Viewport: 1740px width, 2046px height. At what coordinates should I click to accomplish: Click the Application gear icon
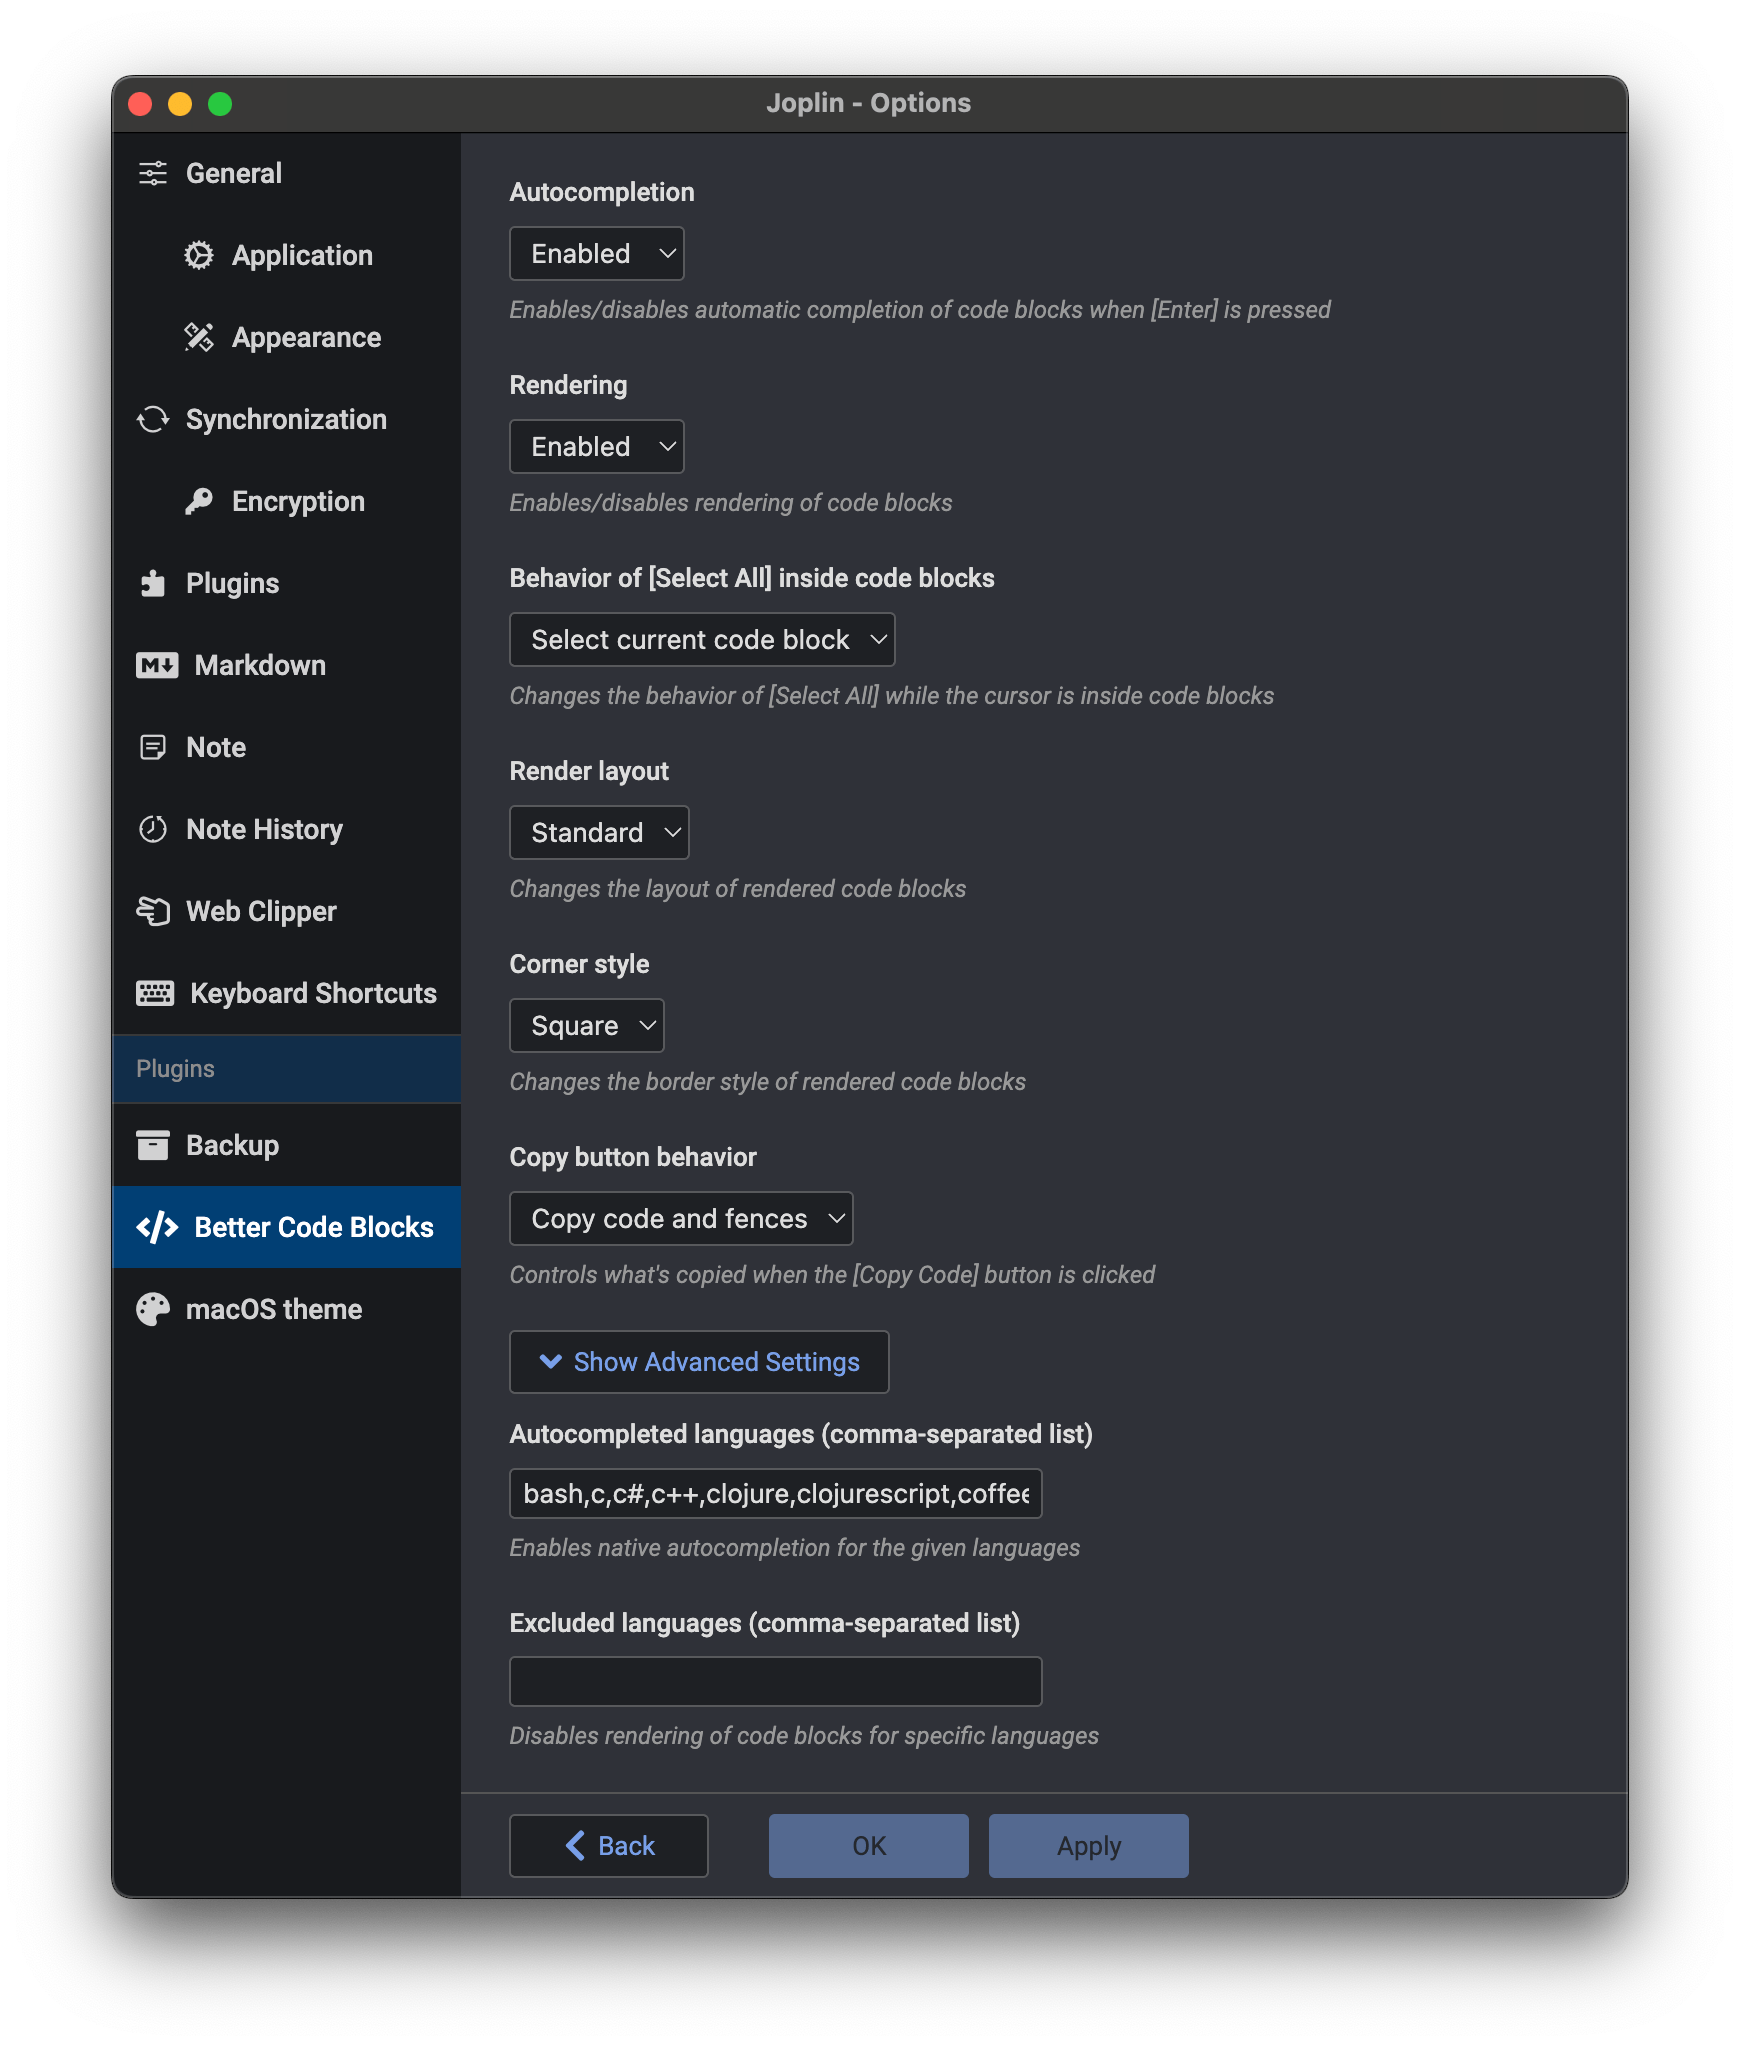pos(199,255)
